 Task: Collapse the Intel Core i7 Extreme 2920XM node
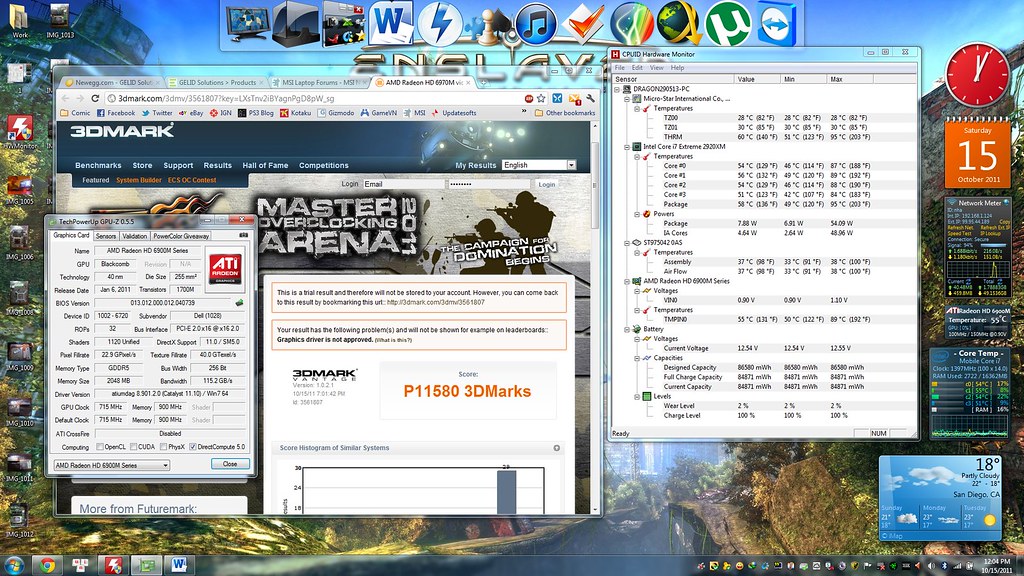point(627,147)
